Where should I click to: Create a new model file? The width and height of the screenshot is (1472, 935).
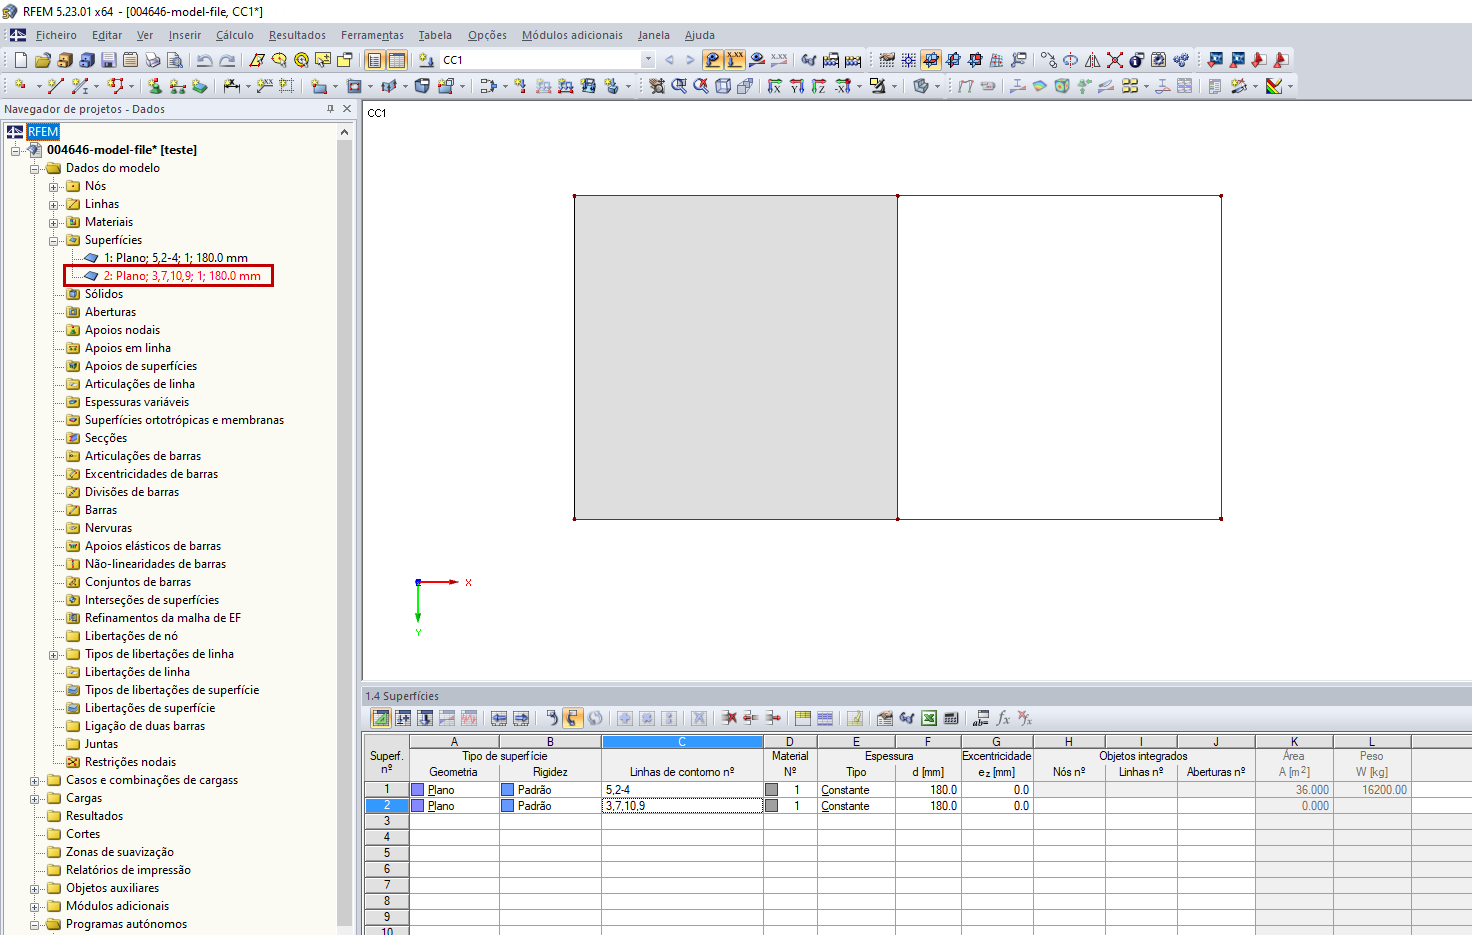[20, 60]
